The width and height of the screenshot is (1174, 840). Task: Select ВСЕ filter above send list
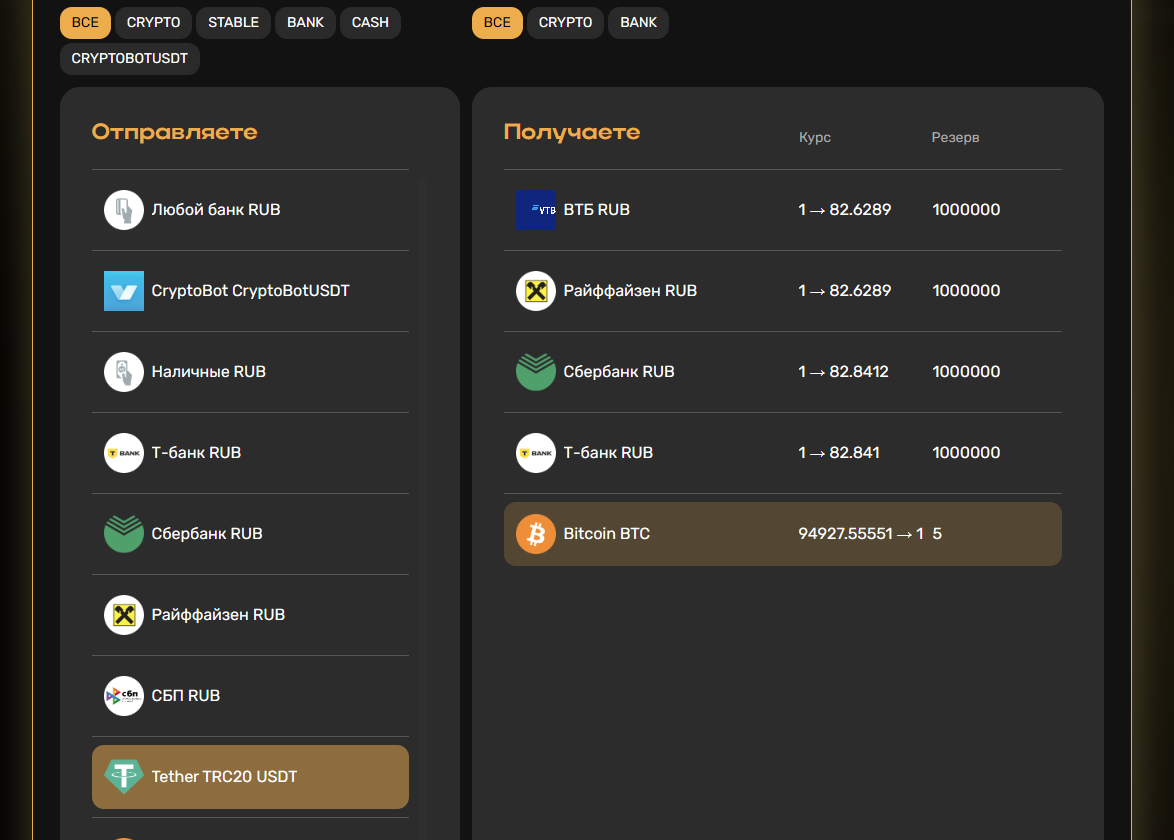click(x=85, y=22)
